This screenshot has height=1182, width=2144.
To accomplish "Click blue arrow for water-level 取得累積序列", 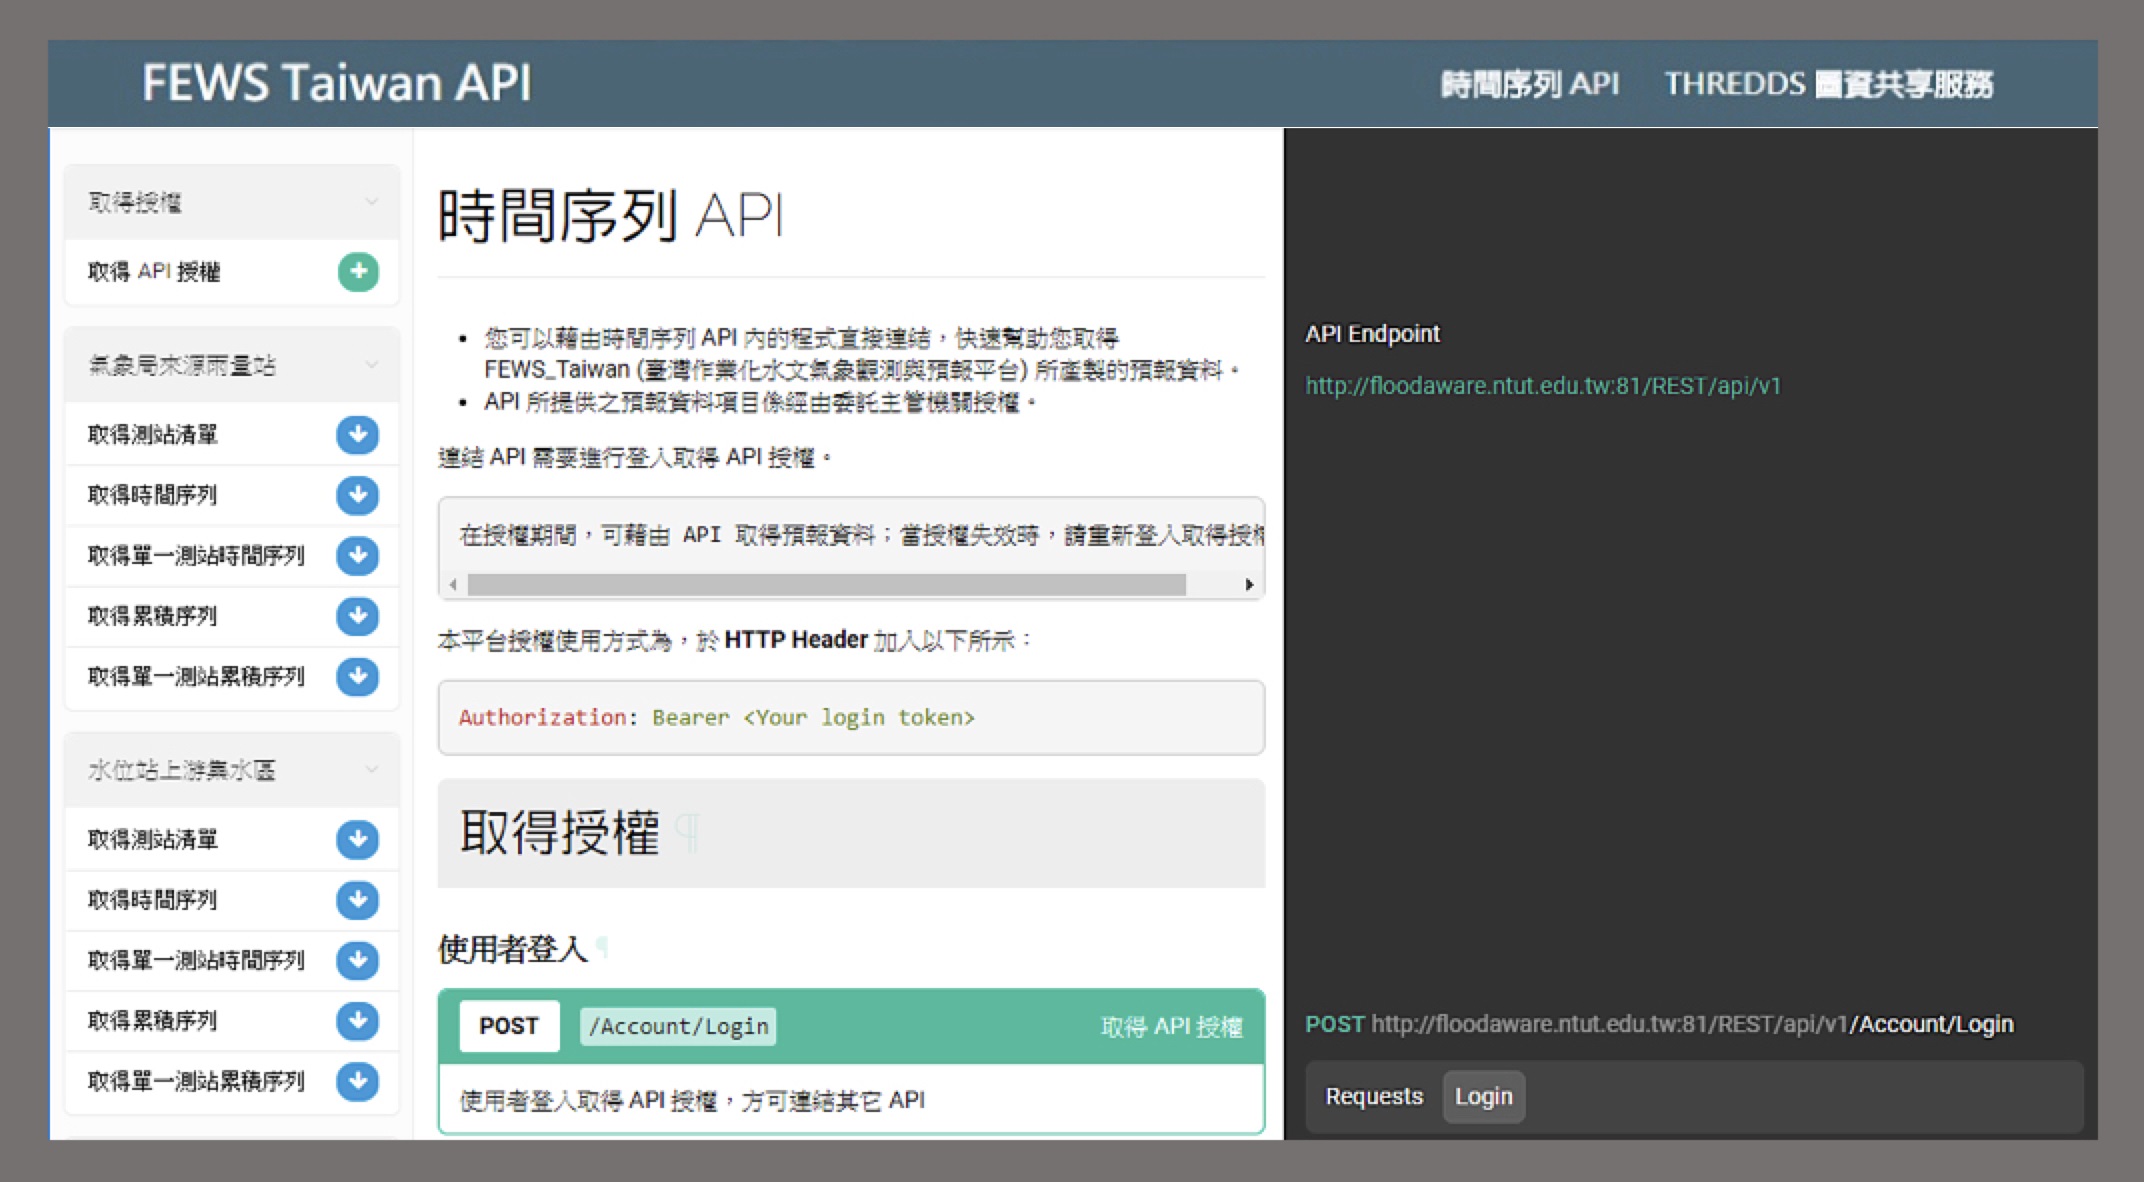I will [x=357, y=1021].
